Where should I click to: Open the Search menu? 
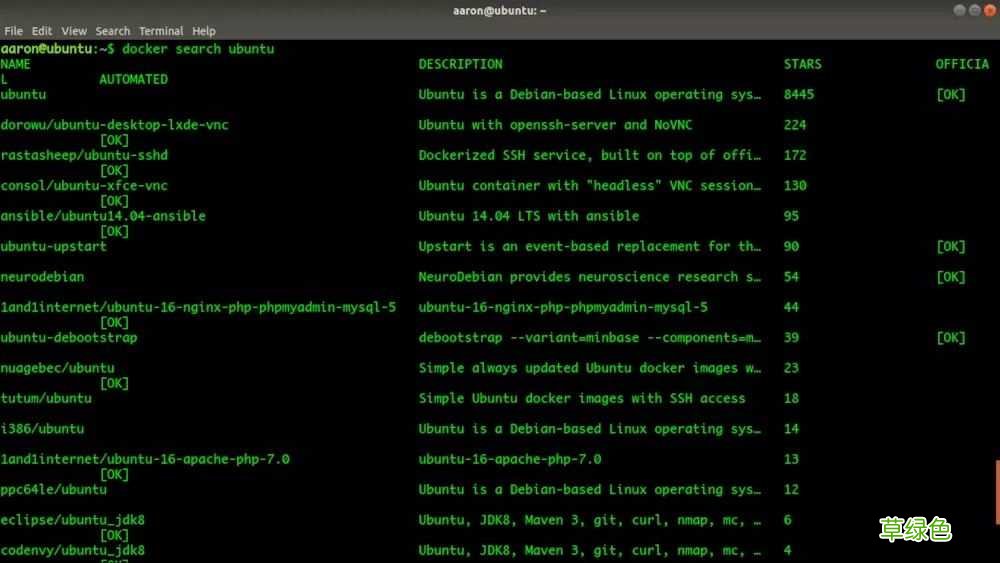tap(113, 31)
